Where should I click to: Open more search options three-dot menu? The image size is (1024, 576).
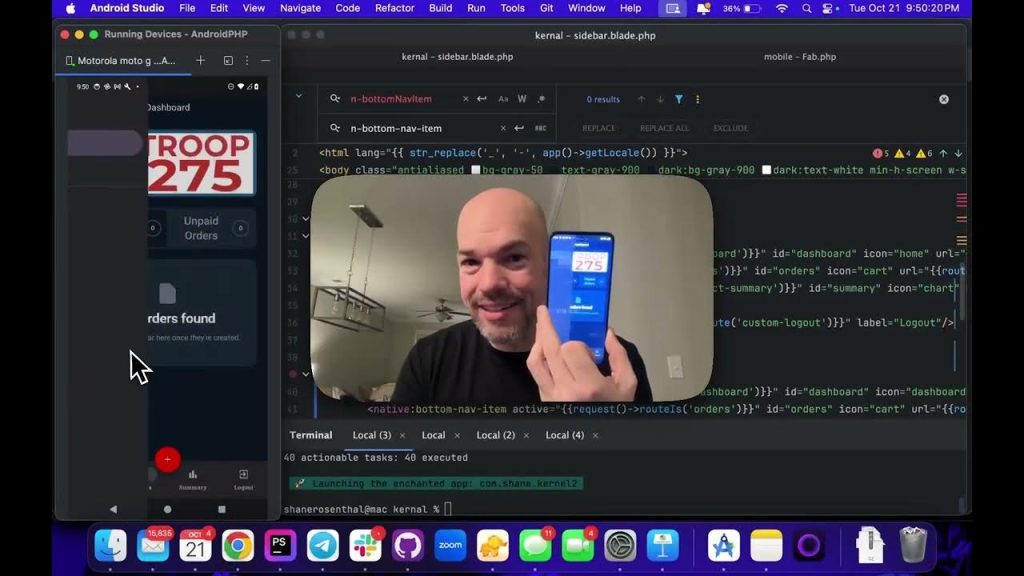pos(697,99)
